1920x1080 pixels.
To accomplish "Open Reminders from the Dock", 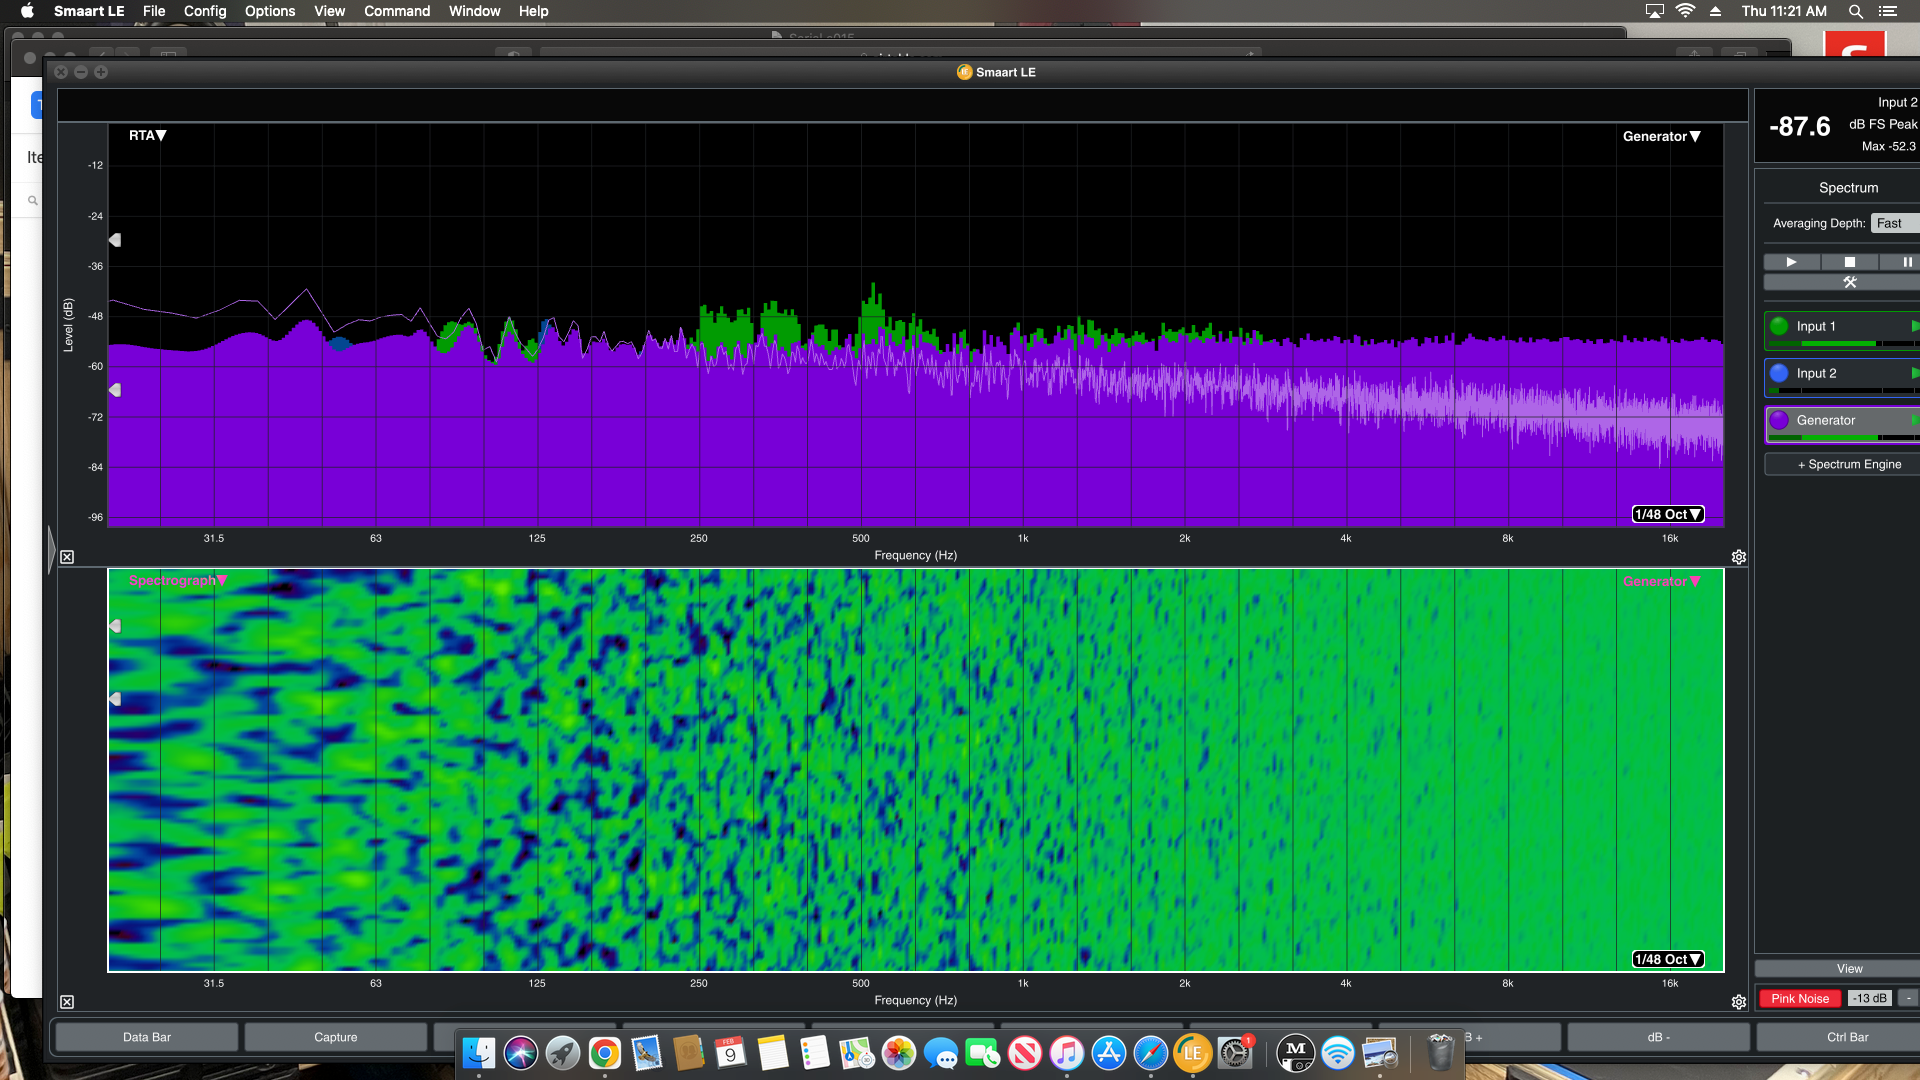I will [x=815, y=1053].
